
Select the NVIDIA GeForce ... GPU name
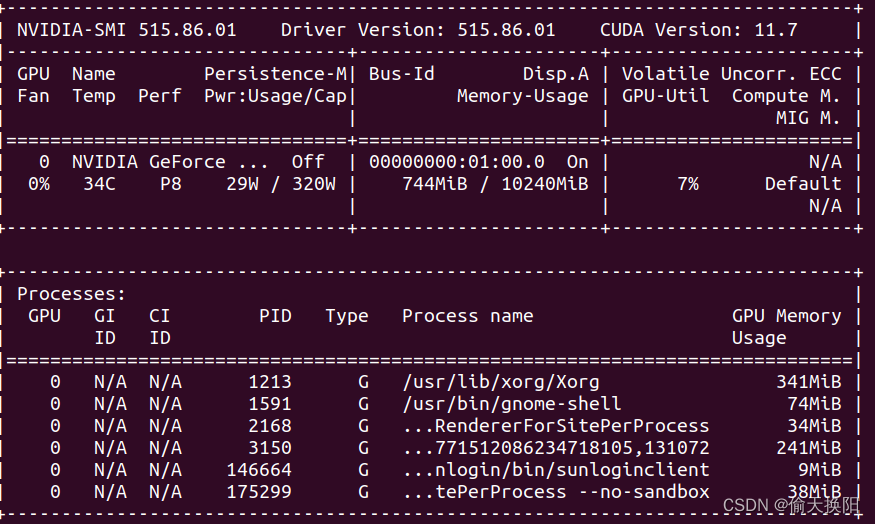point(170,162)
